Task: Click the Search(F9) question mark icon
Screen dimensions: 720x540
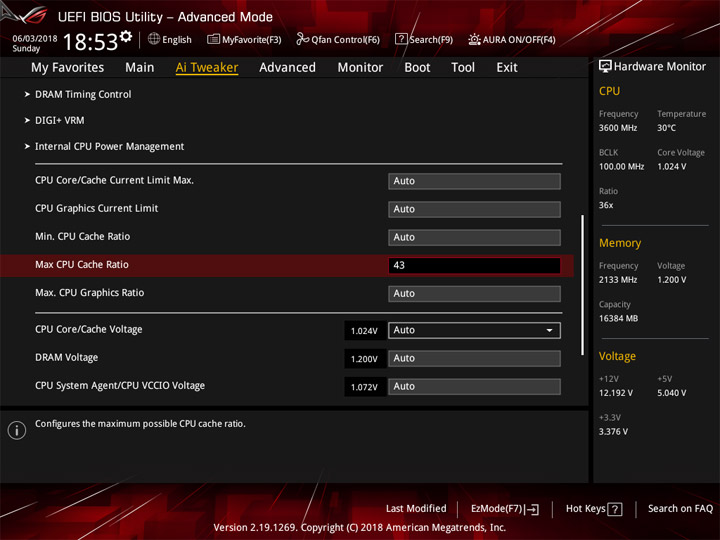Action: coord(401,39)
